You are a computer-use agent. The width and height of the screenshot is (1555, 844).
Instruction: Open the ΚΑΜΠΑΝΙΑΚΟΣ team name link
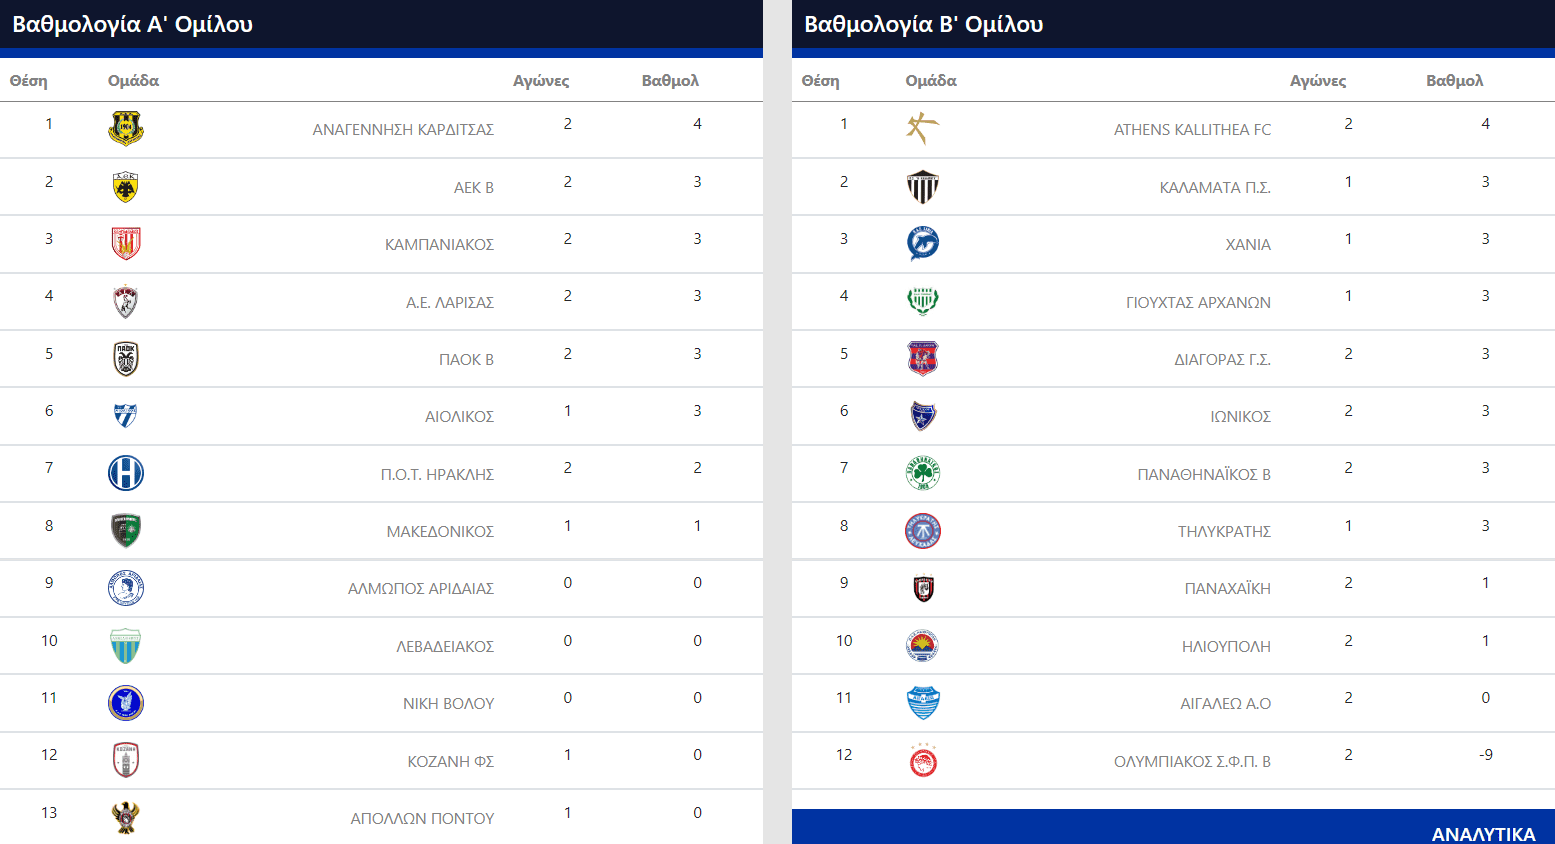tap(439, 245)
